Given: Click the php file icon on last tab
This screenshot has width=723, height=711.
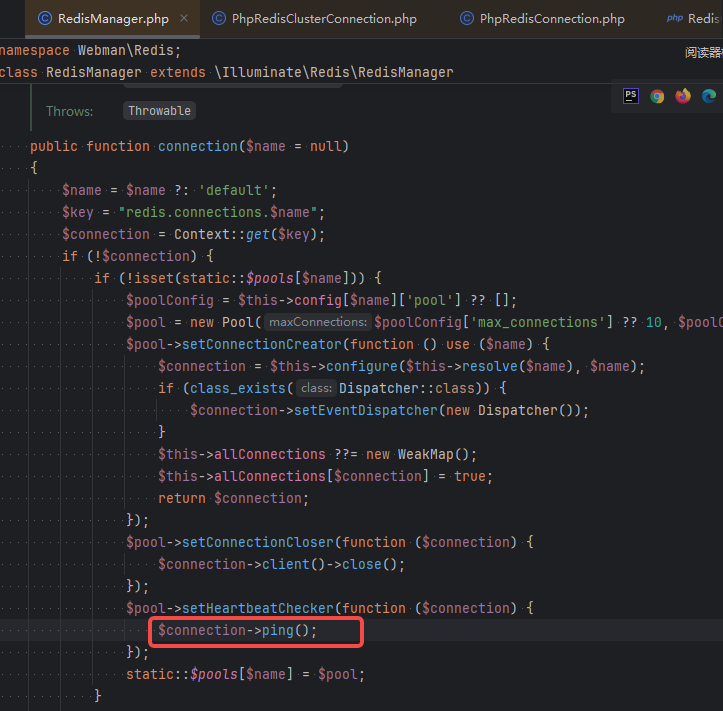Looking at the screenshot, I should (x=675, y=18).
